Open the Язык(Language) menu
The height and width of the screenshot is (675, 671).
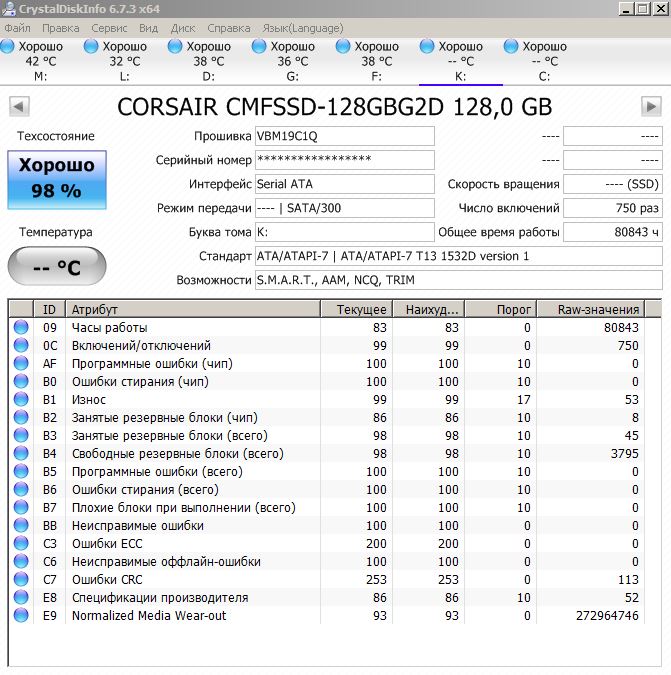pyautogui.click(x=303, y=28)
